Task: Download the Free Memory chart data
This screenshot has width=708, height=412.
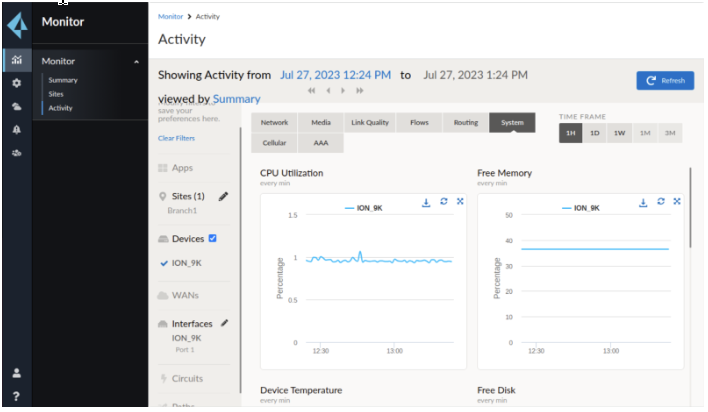Action: 643,202
